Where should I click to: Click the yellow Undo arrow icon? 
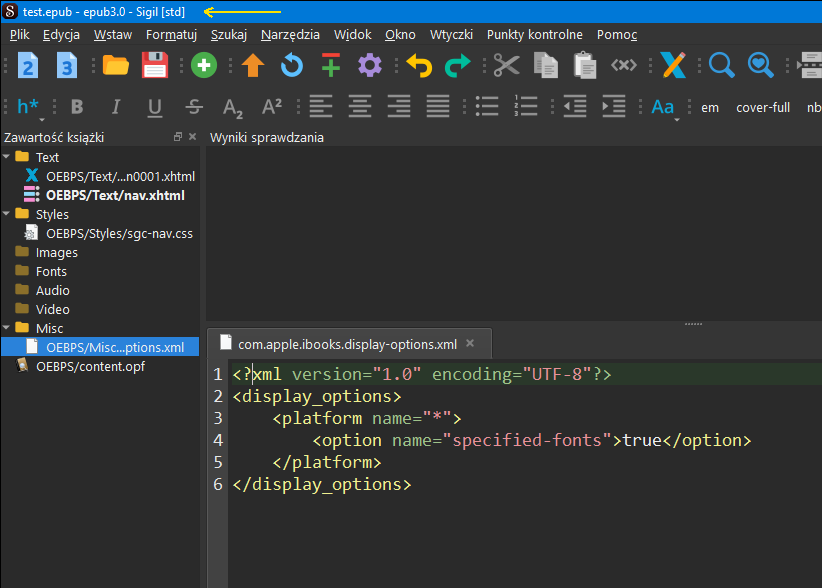[419, 66]
